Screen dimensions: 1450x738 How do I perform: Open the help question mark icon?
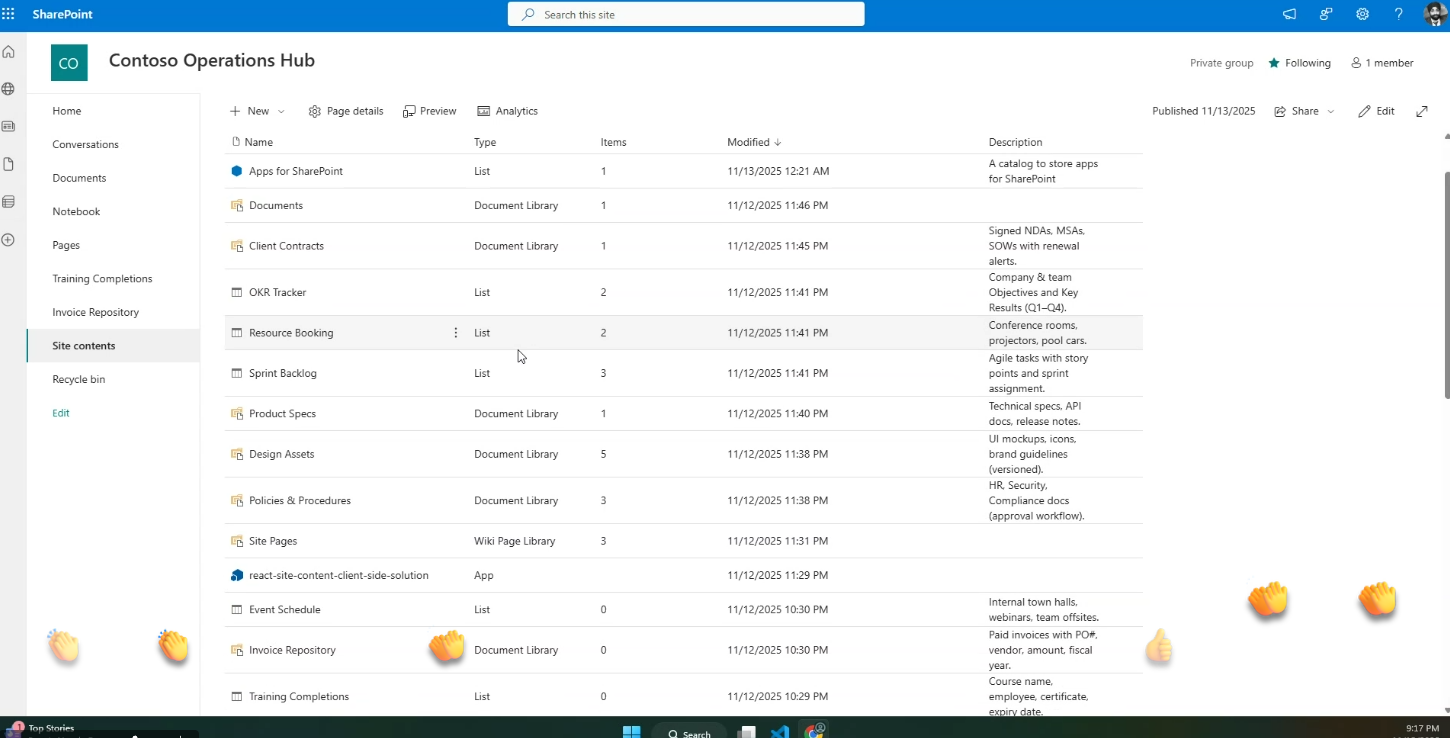click(x=1399, y=14)
